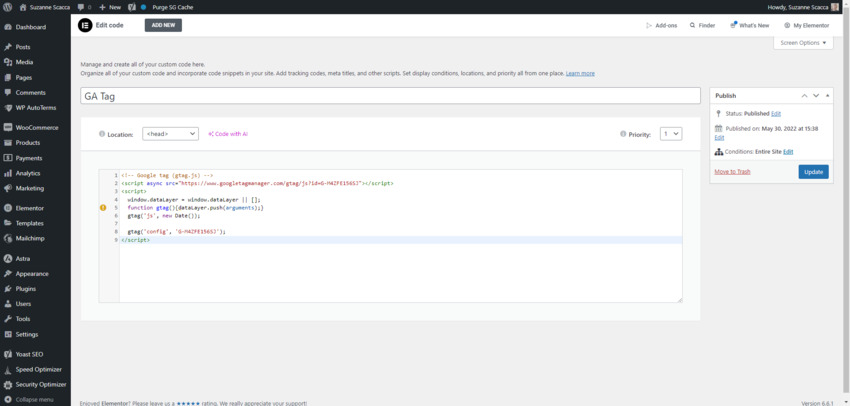Open the Location <head> dropdown
Screen dimensions: 850x406
(170, 134)
